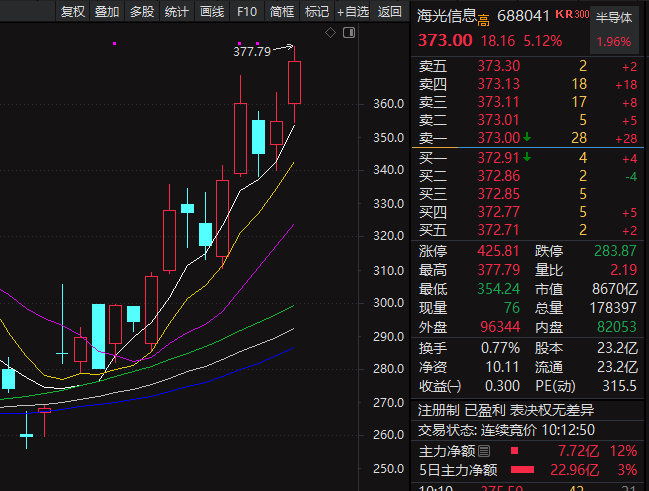Click the 复权 toolbar button
The image size is (649, 491).
coord(73,12)
